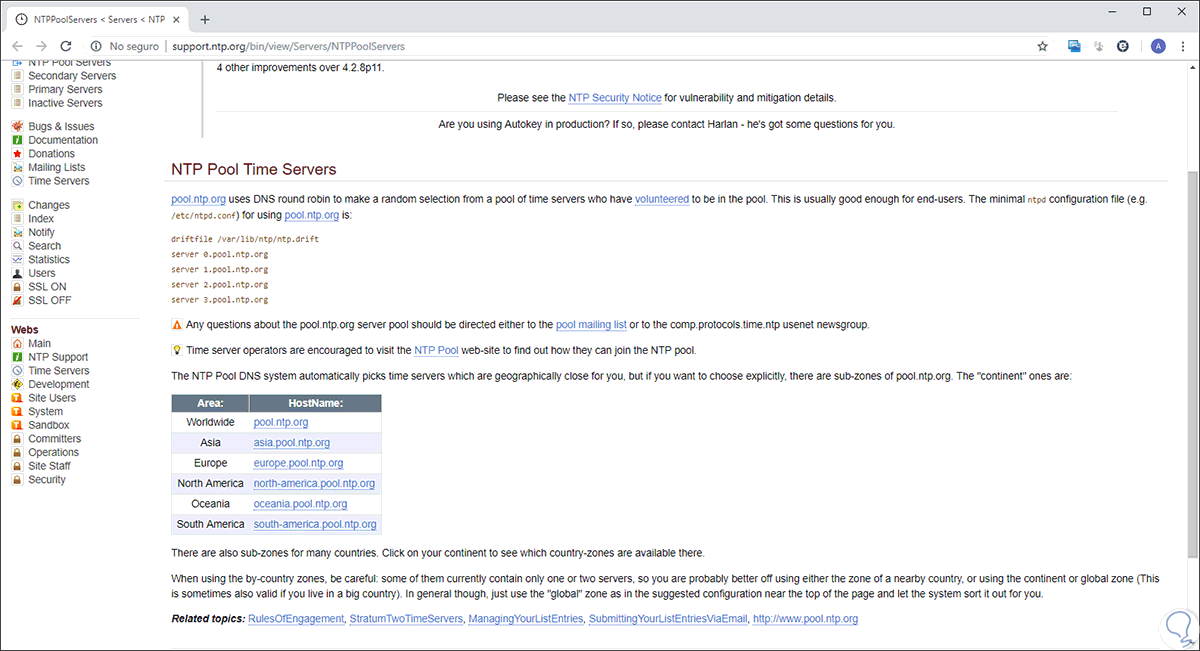Click the 'HostName:' table header

(314, 403)
